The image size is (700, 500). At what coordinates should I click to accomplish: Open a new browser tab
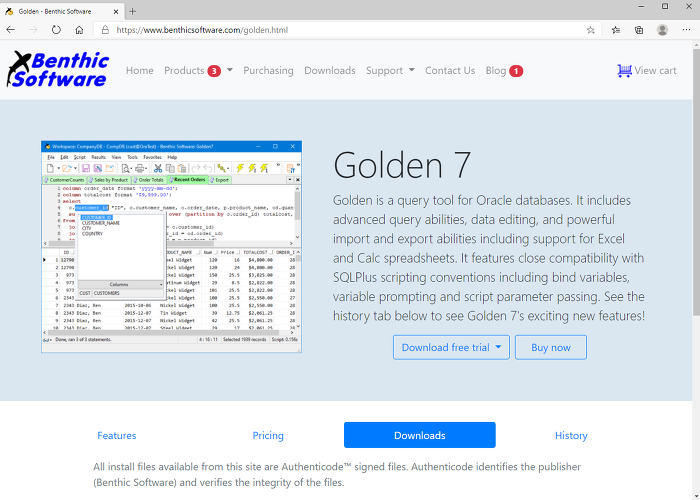click(133, 12)
